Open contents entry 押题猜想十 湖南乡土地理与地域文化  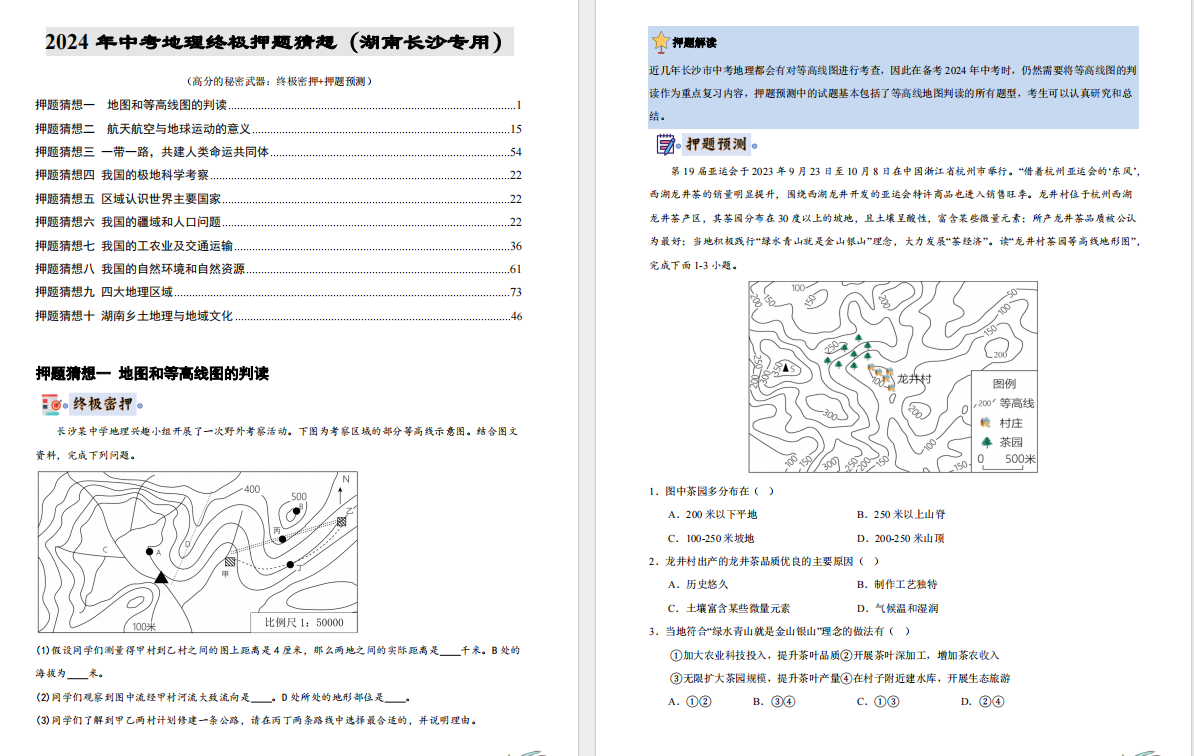pos(279,316)
